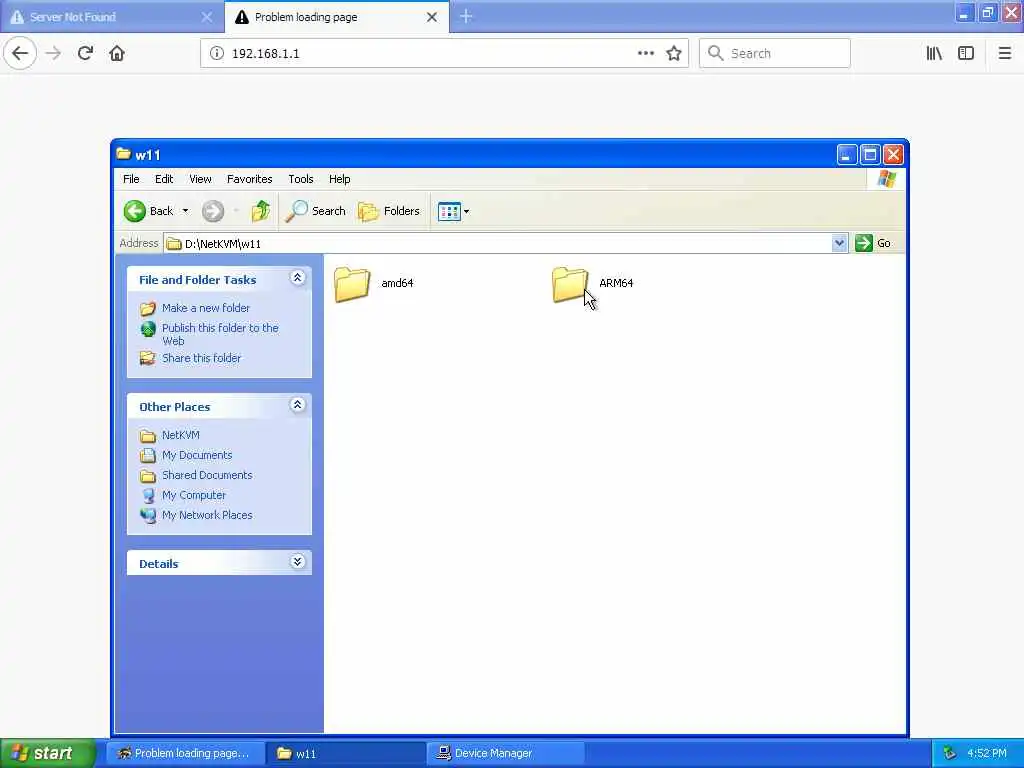Close the Problem loading page tab

[x=432, y=17]
